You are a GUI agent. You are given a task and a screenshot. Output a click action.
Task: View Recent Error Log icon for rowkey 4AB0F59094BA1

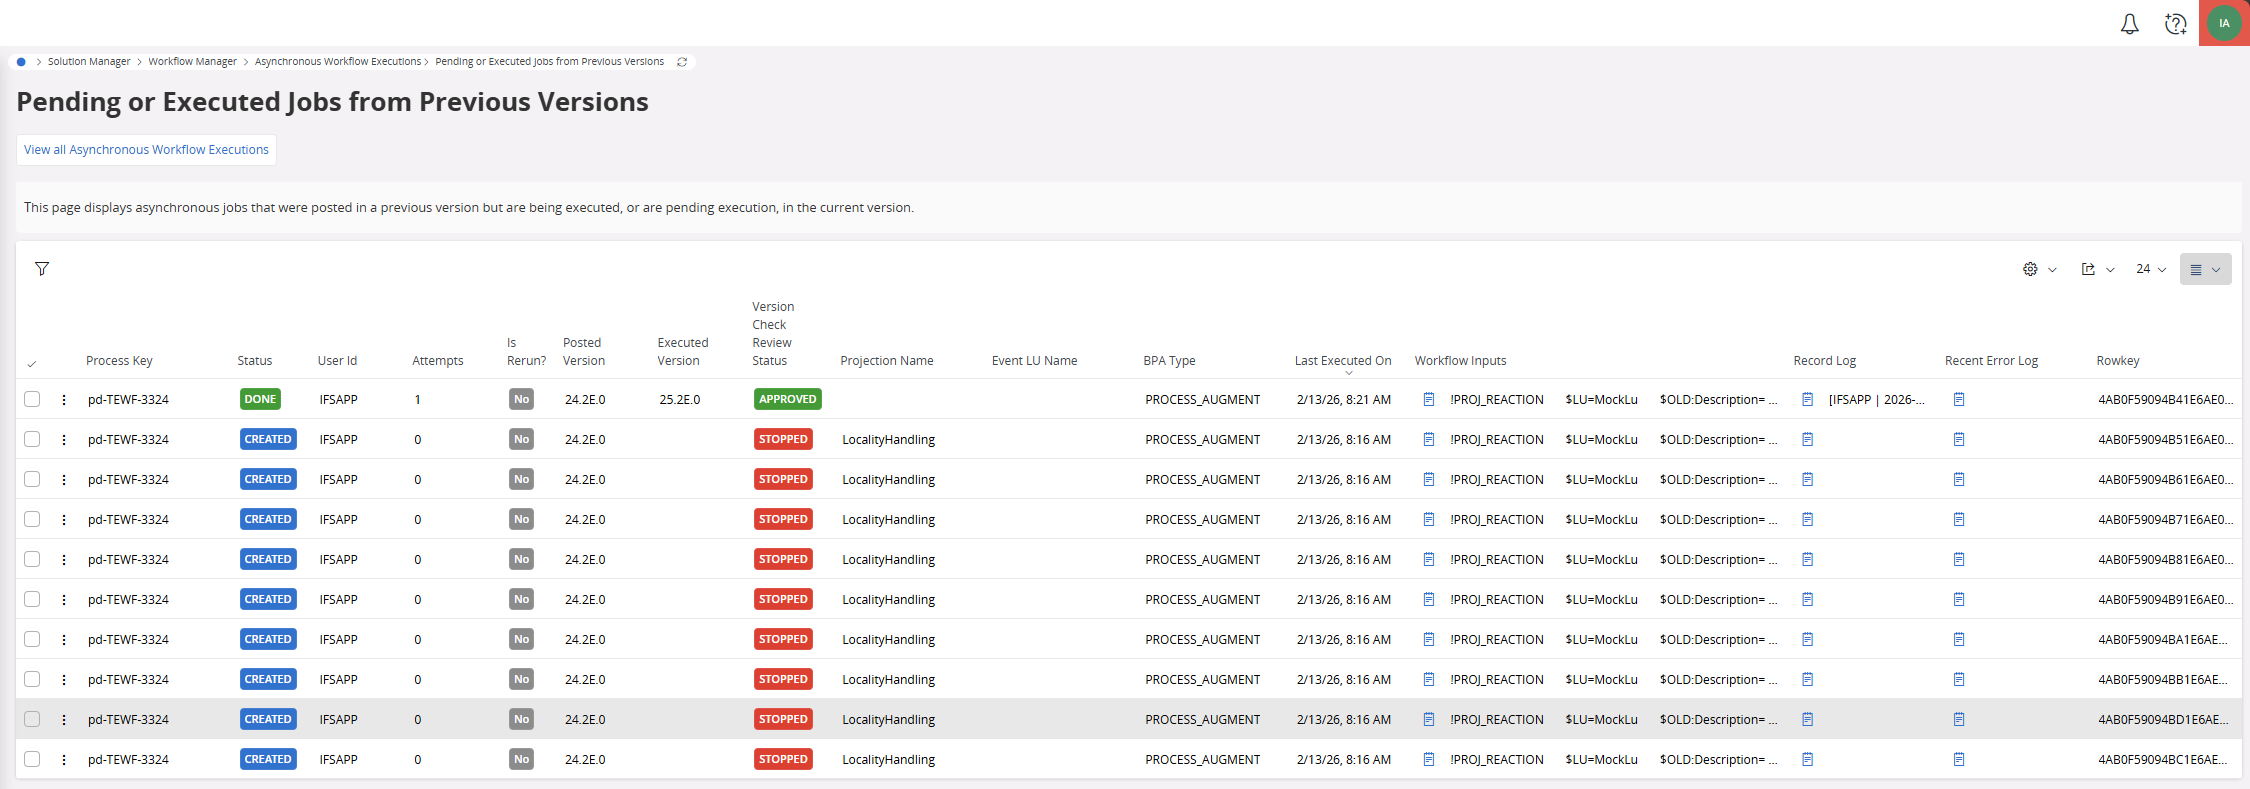pos(1959,639)
